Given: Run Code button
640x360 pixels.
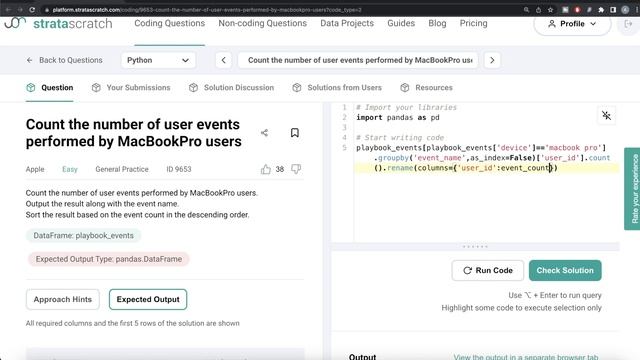Looking at the screenshot, I should pos(488,270).
